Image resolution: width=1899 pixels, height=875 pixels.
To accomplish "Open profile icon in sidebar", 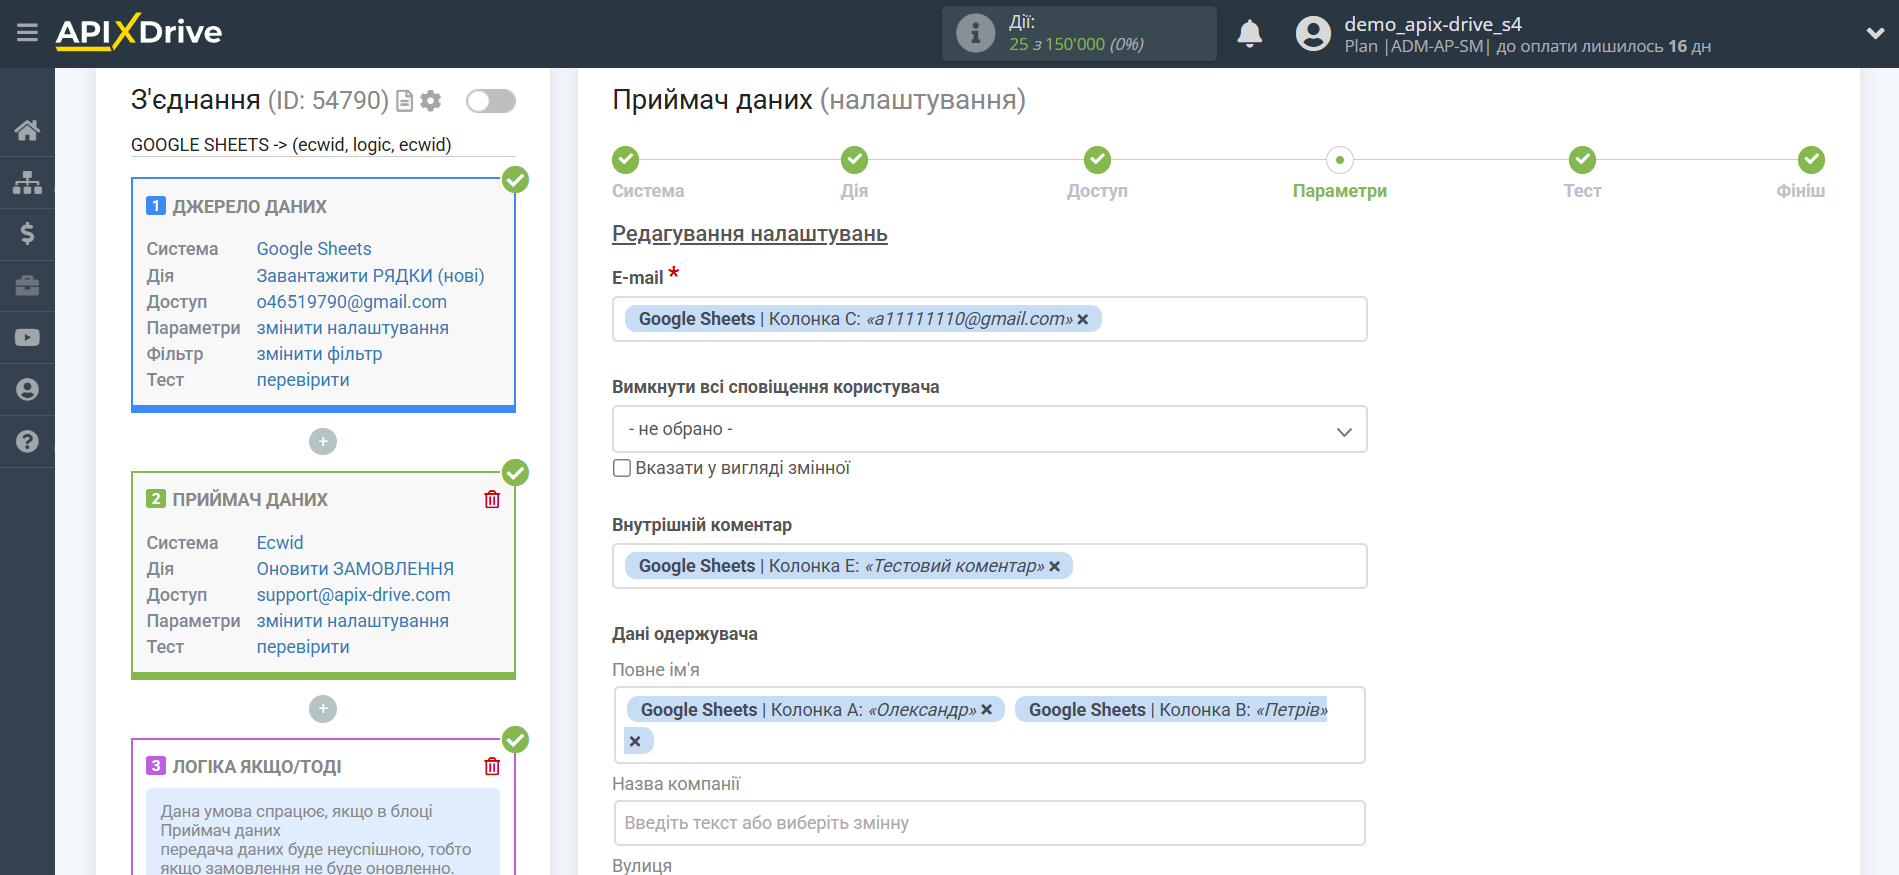I will click(27, 389).
